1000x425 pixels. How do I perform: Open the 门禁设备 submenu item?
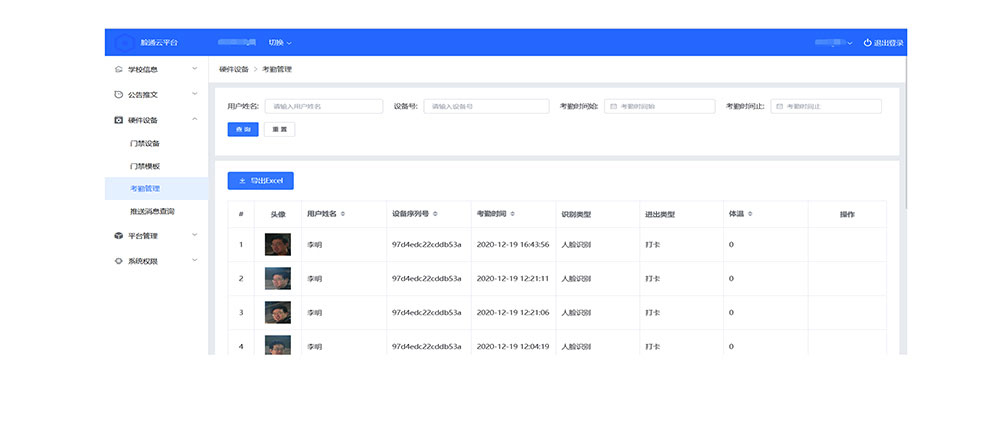coord(145,143)
